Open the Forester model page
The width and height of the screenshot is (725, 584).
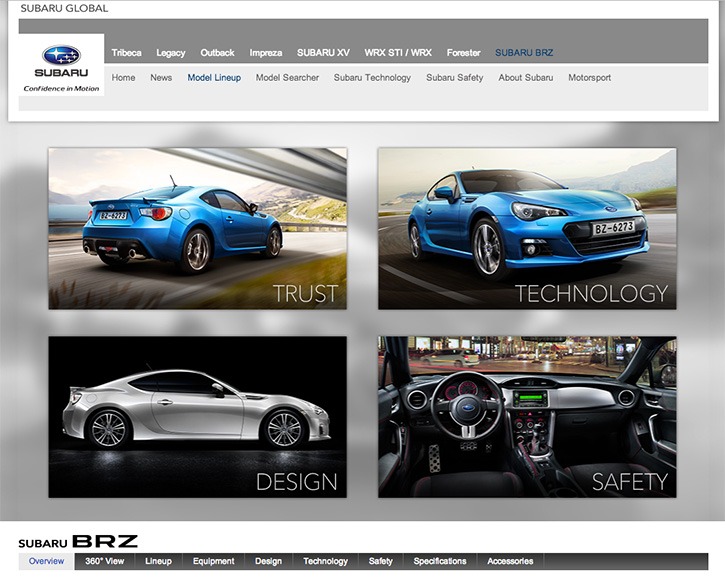(463, 53)
